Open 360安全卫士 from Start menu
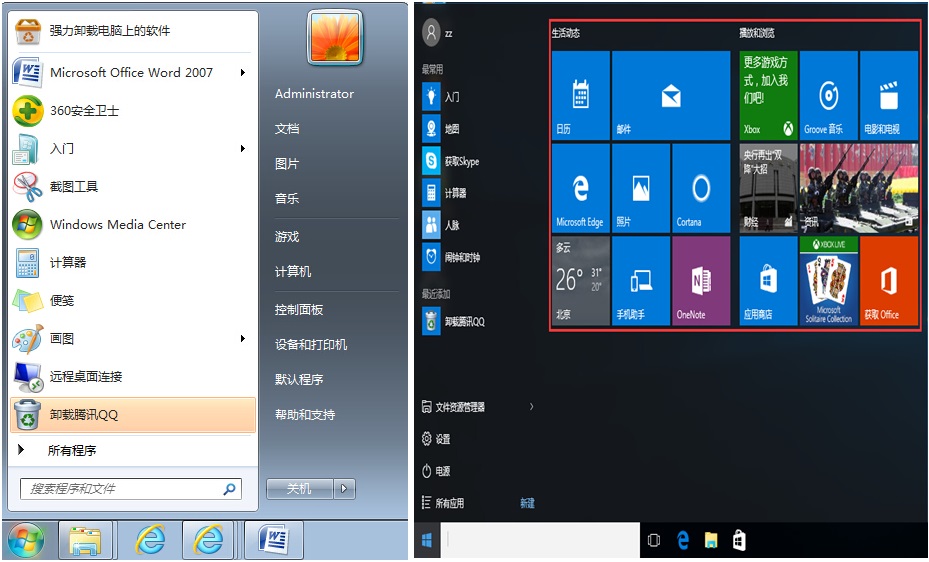The image size is (929, 562). click(133, 111)
